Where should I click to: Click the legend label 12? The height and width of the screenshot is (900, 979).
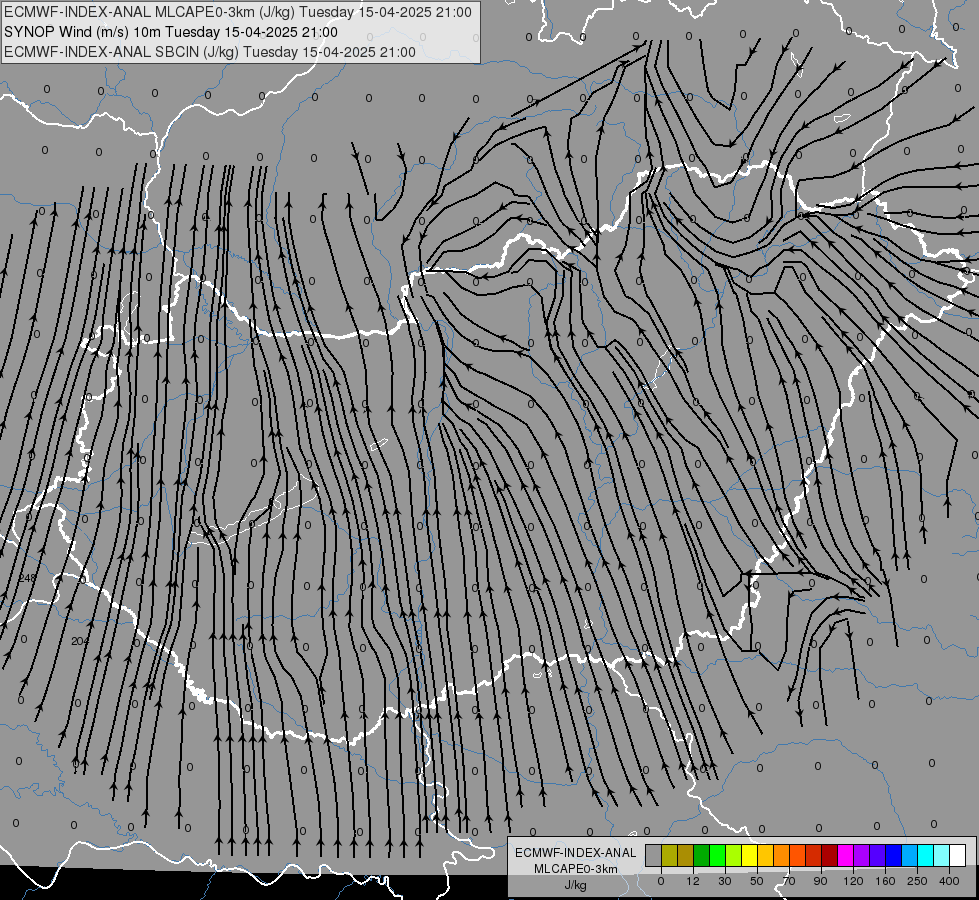tap(692, 881)
